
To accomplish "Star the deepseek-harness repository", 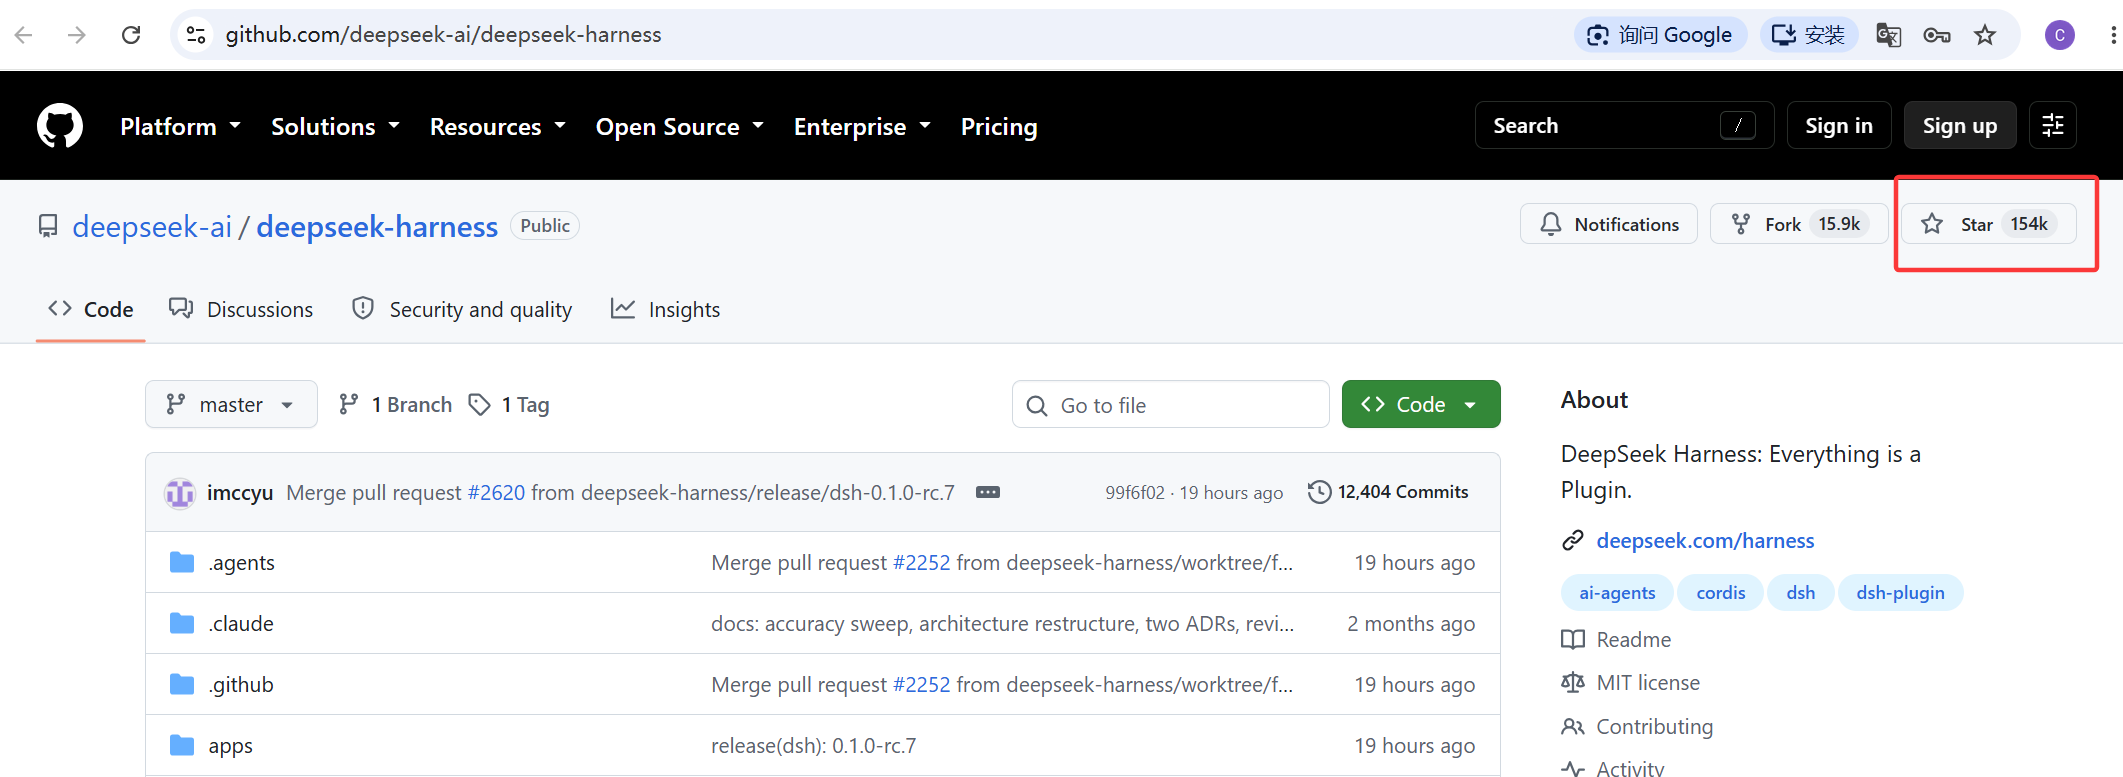I will (x=1988, y=224).
